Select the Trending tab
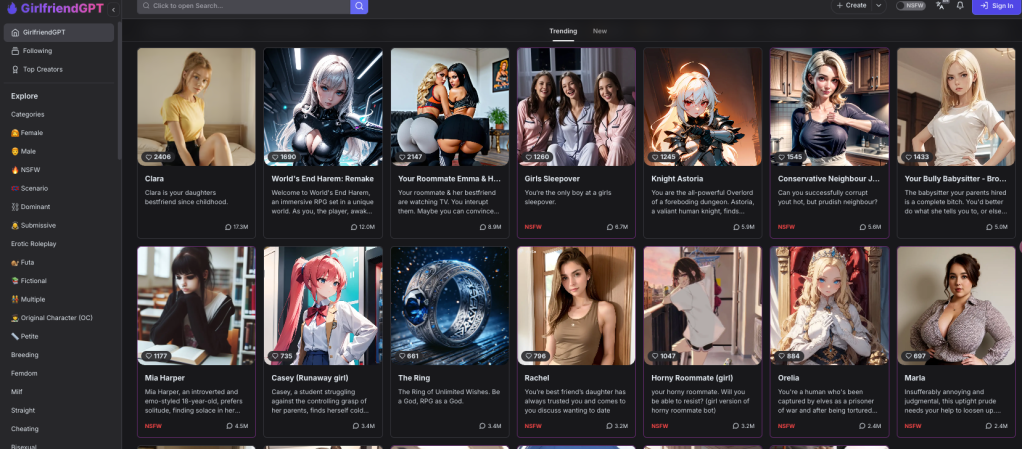Viewport: 1022px width, 449px height. coord(563,31)
